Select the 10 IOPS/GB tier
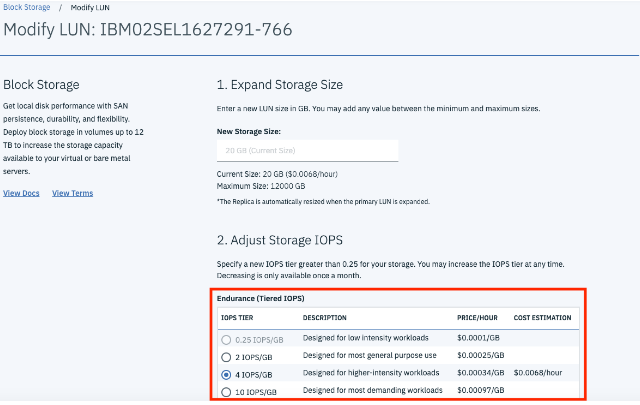The image size is (640, 405). (226, 392)
